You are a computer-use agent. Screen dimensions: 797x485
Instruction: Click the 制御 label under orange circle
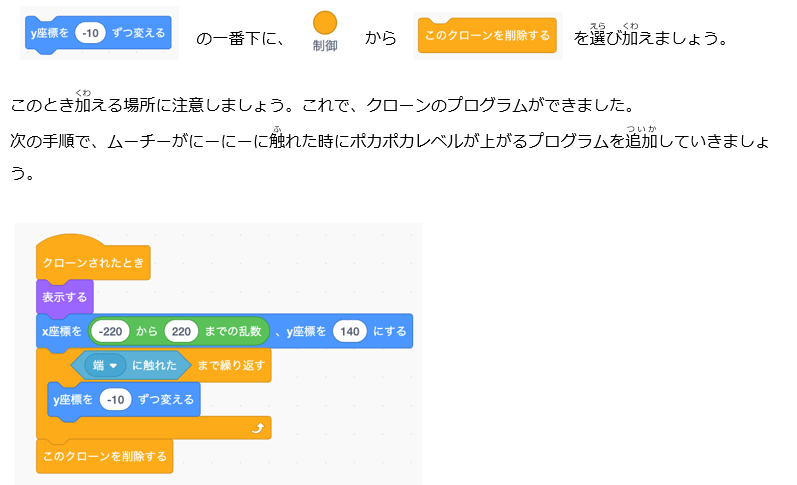pyautogui.click(x=325, y=47)
